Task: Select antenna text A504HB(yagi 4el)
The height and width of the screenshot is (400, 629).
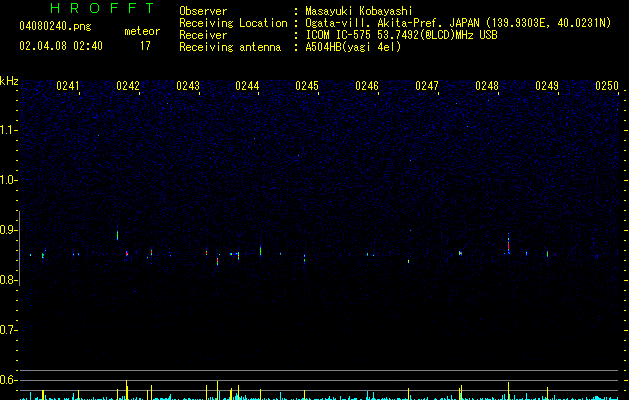Action: 353,47
